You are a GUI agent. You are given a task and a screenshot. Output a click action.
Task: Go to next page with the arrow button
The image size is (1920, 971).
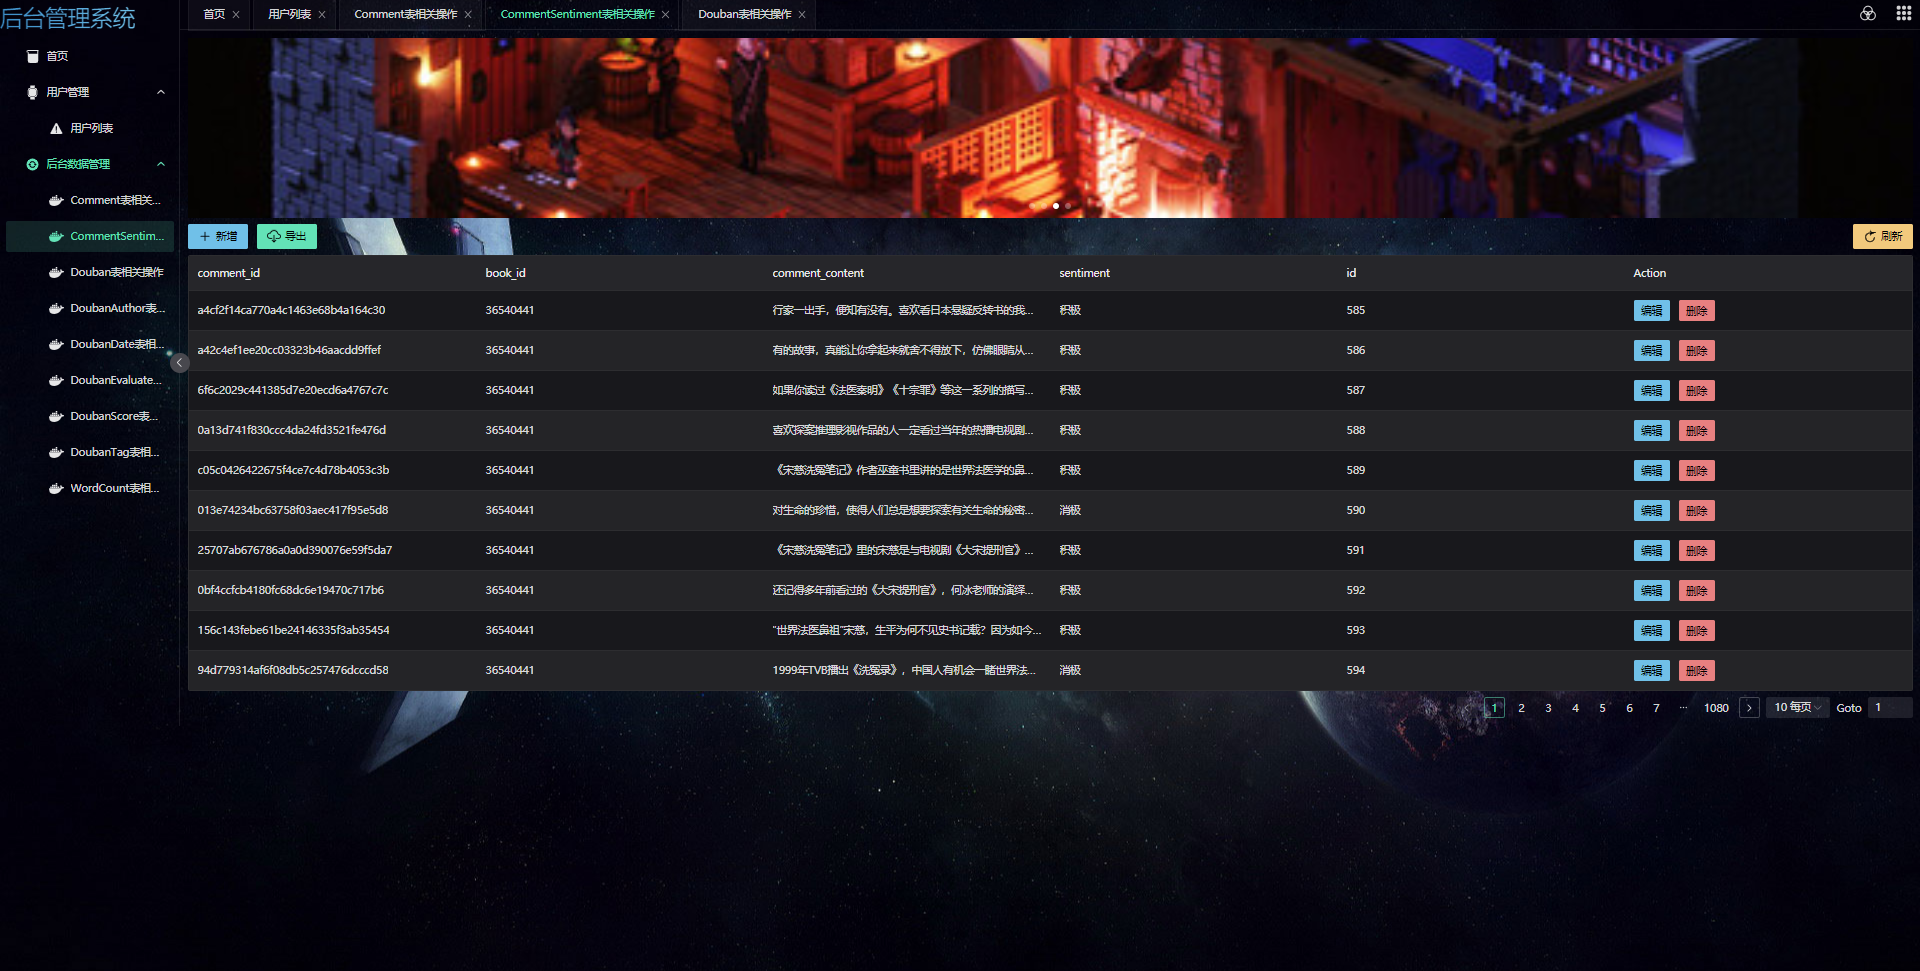(x=1749, y=708)
